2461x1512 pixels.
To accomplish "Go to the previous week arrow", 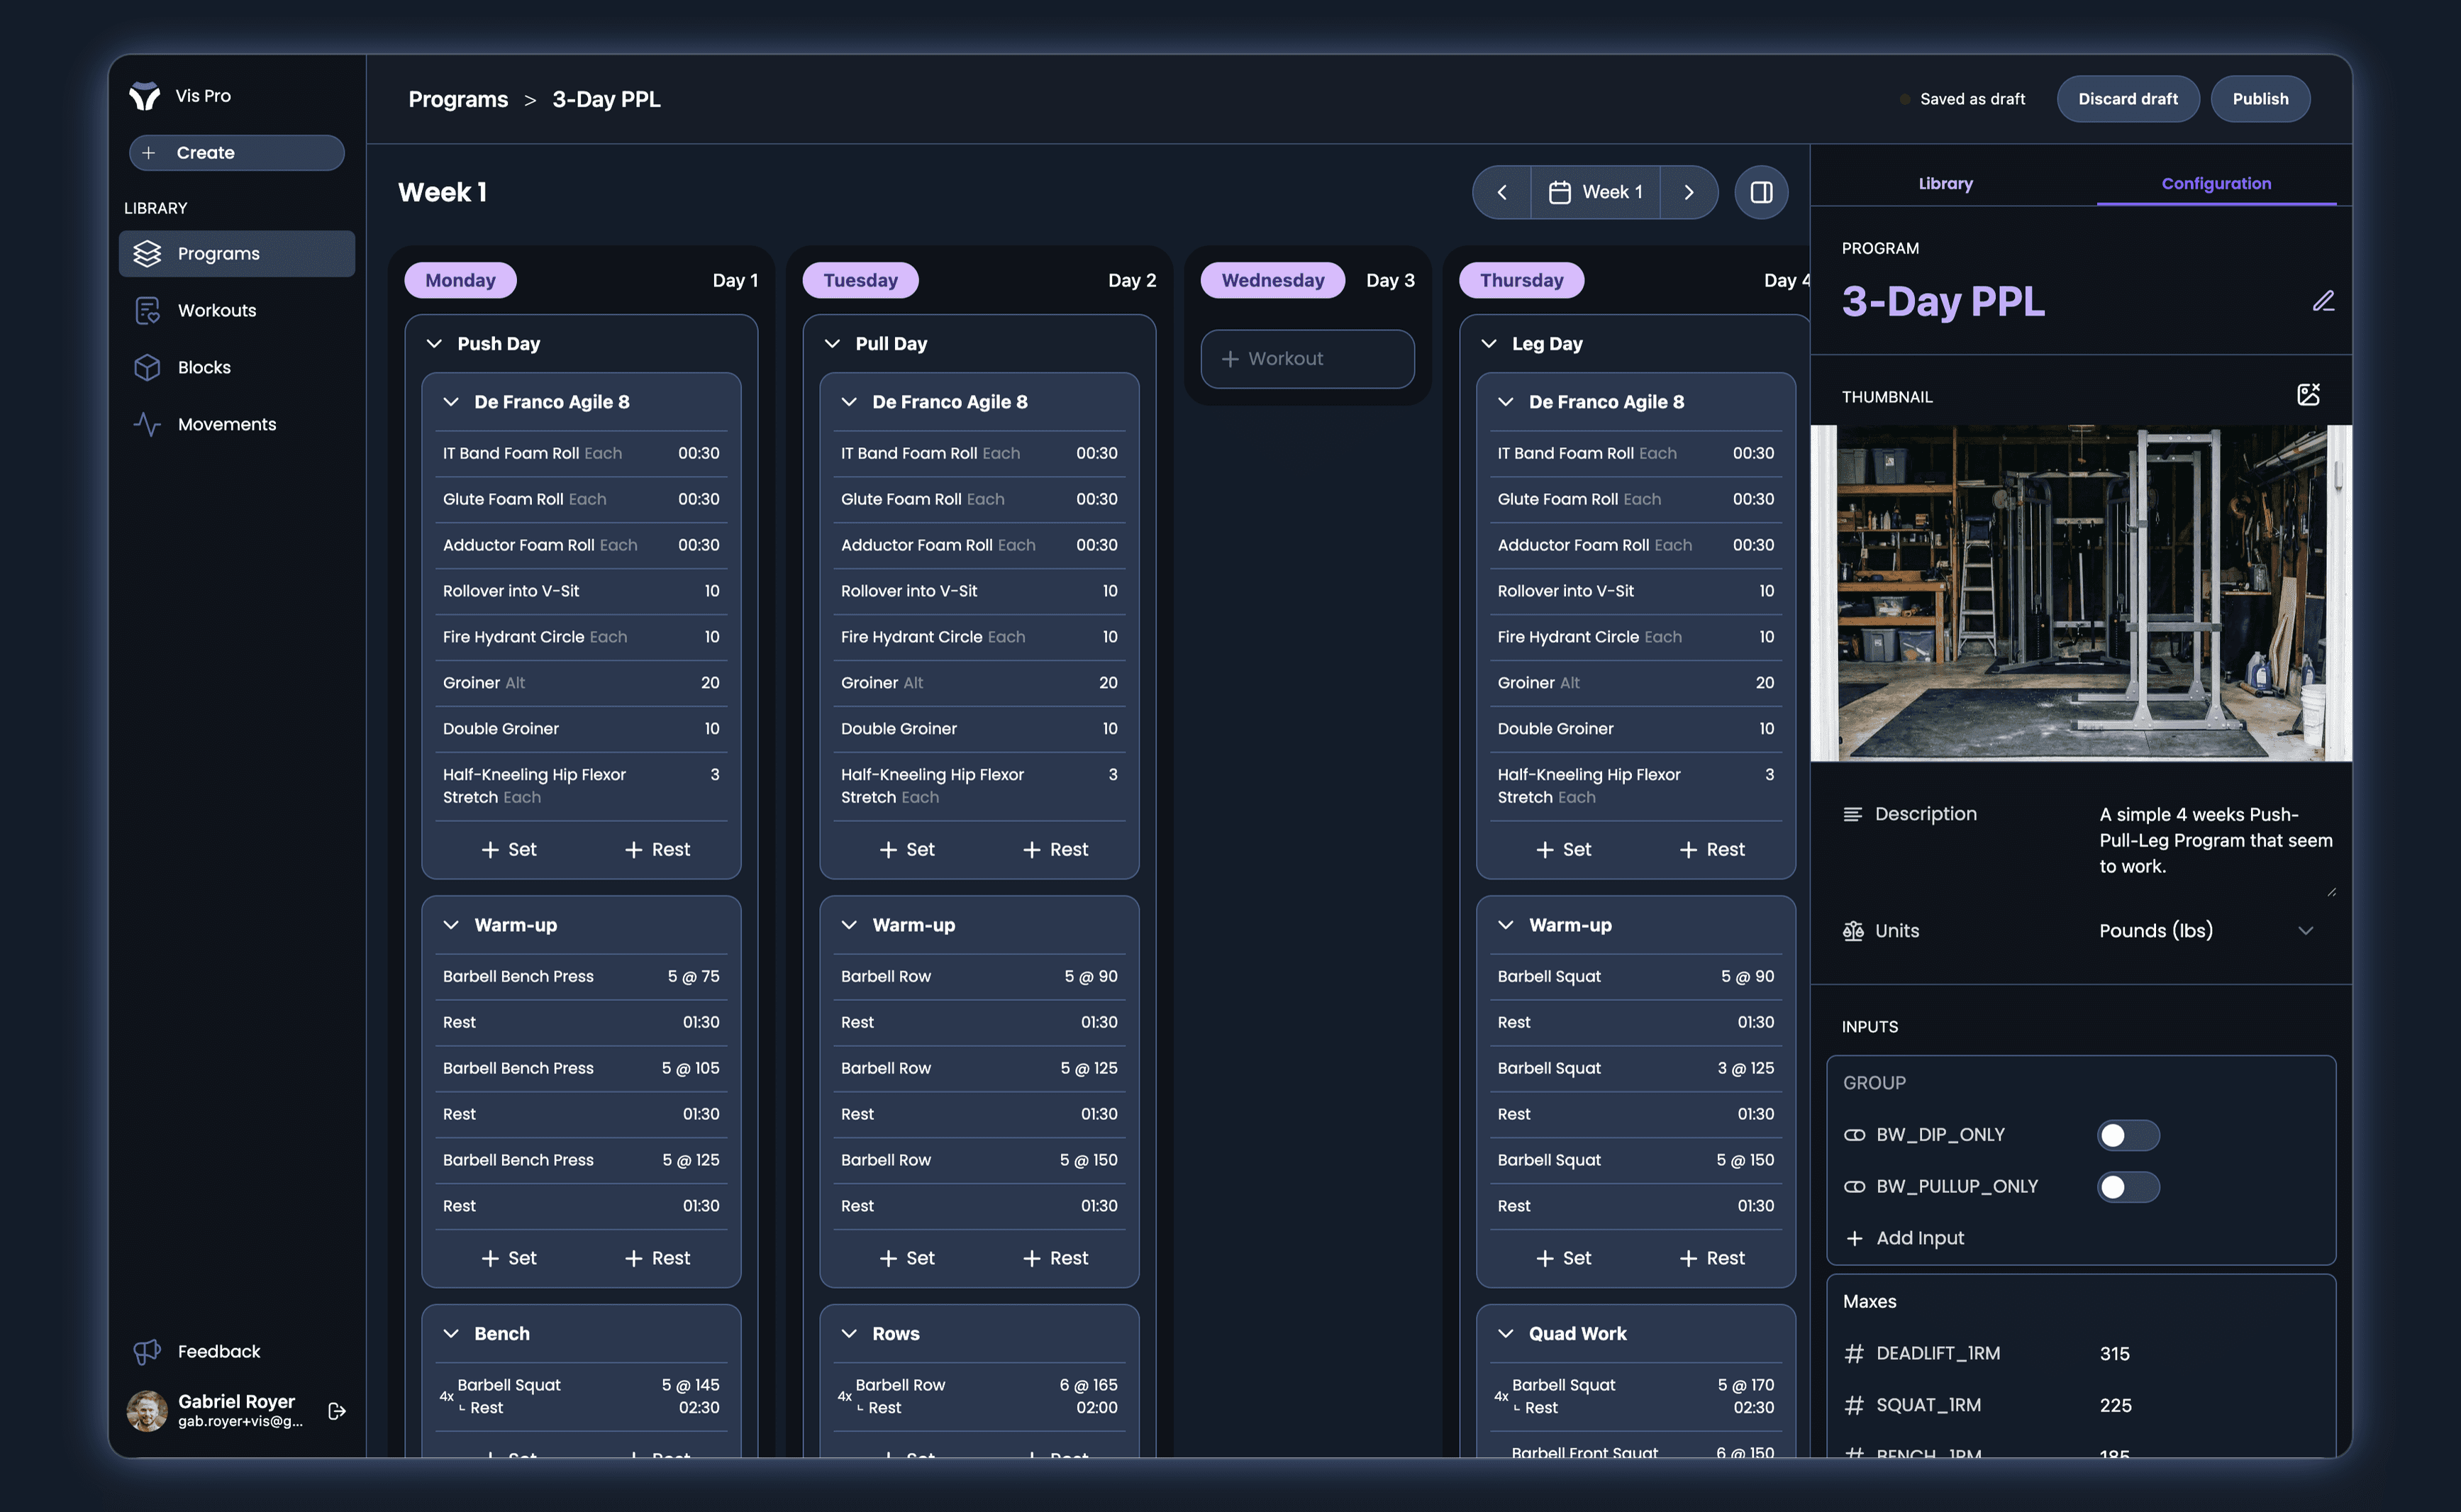I will coord(1502,192).
